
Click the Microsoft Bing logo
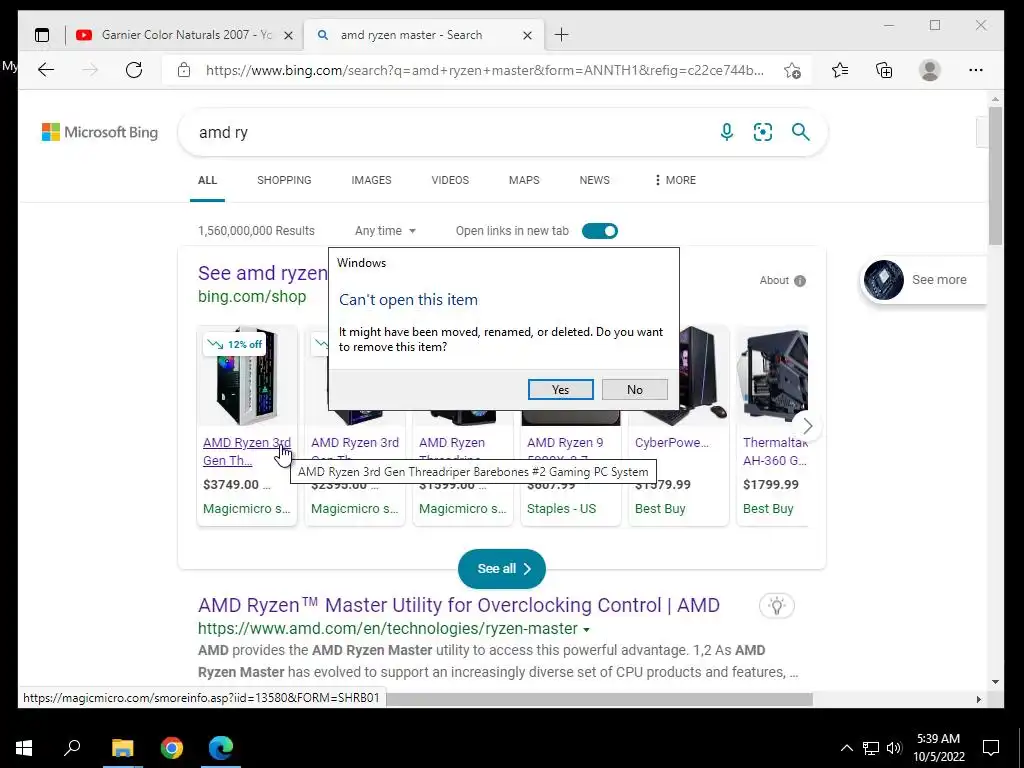100,133
